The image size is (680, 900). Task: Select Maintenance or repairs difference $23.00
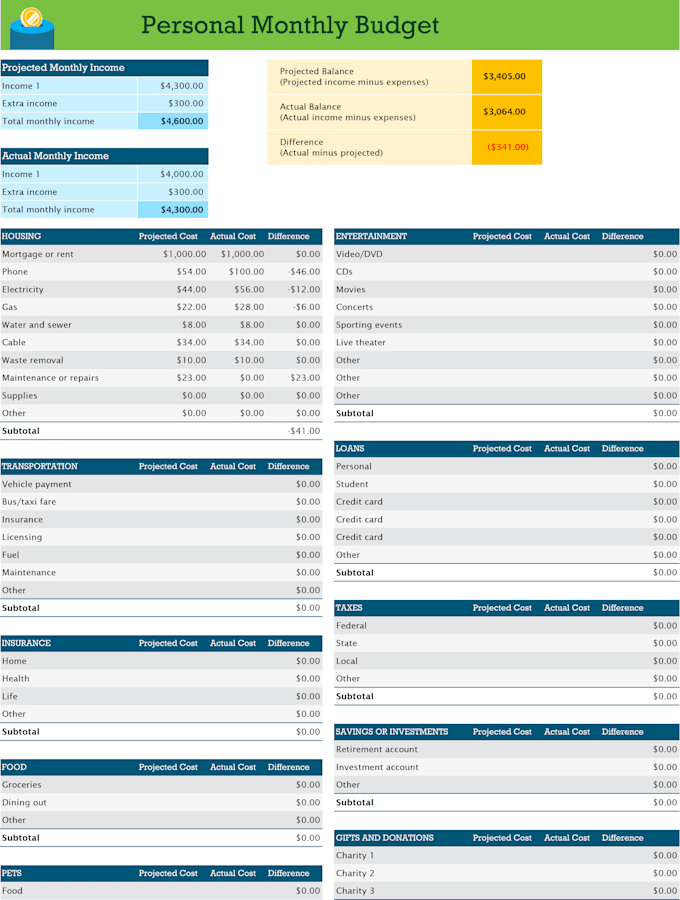pyautogui.click(x=305, y=378)
